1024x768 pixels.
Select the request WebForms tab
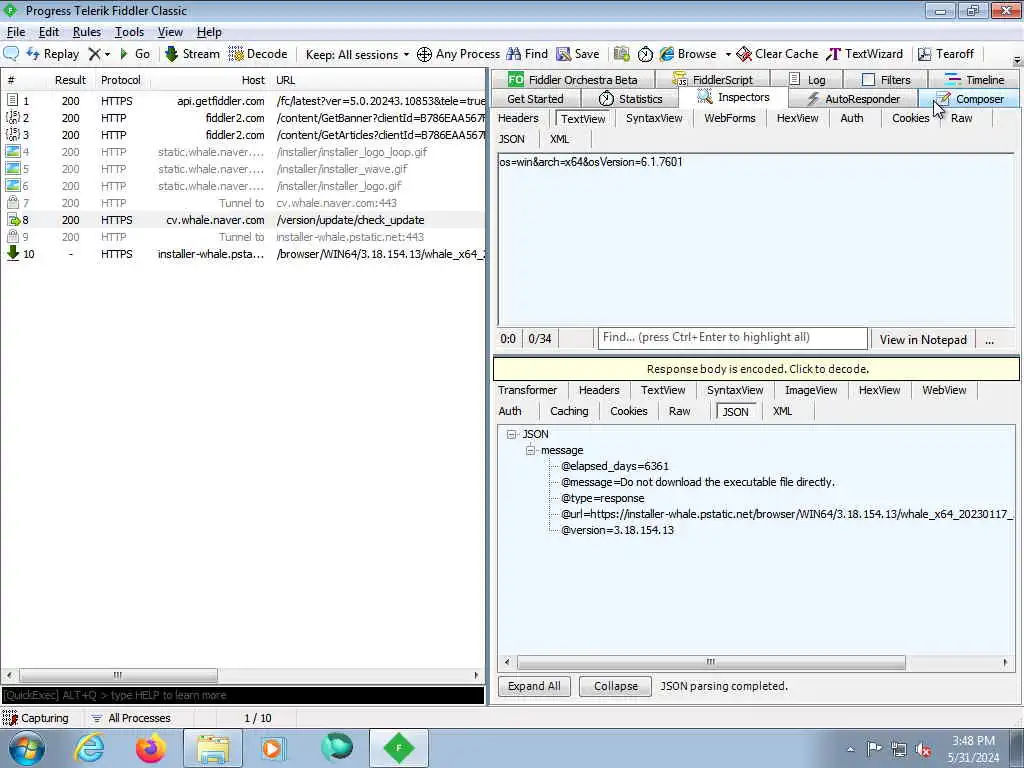pyautogui.click(x=729, y=118)
